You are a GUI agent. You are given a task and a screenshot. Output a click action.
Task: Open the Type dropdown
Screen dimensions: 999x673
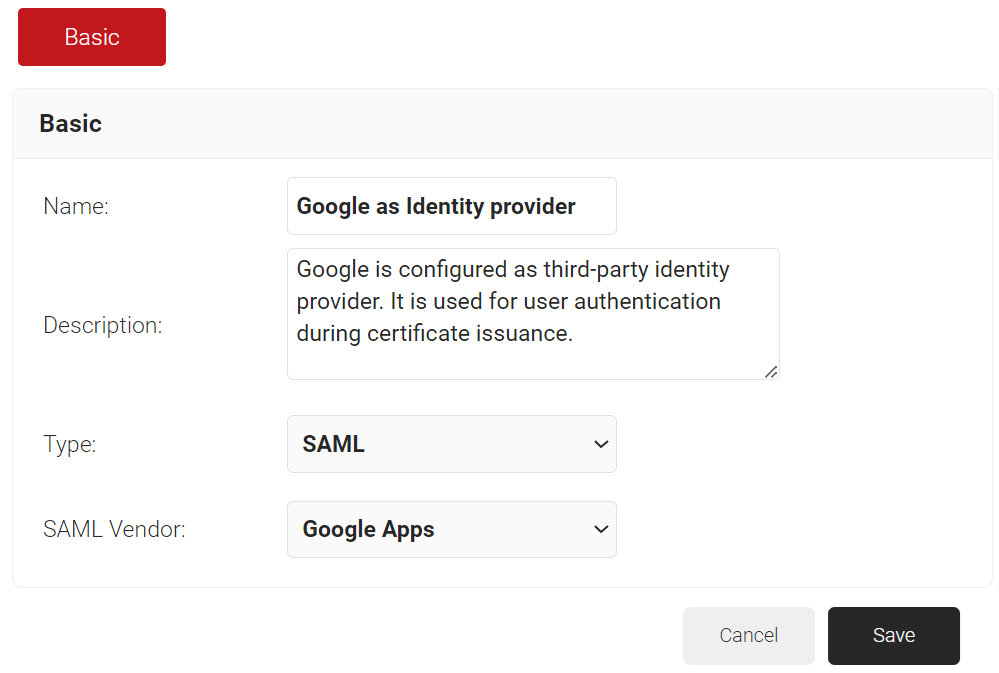451,444
